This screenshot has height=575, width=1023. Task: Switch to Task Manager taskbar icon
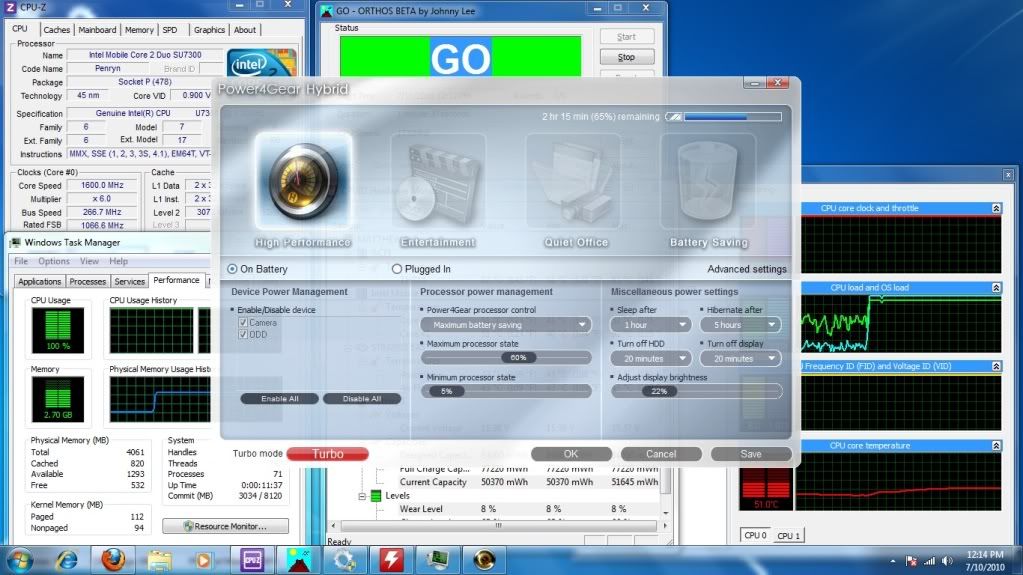(x=437, y=560)
